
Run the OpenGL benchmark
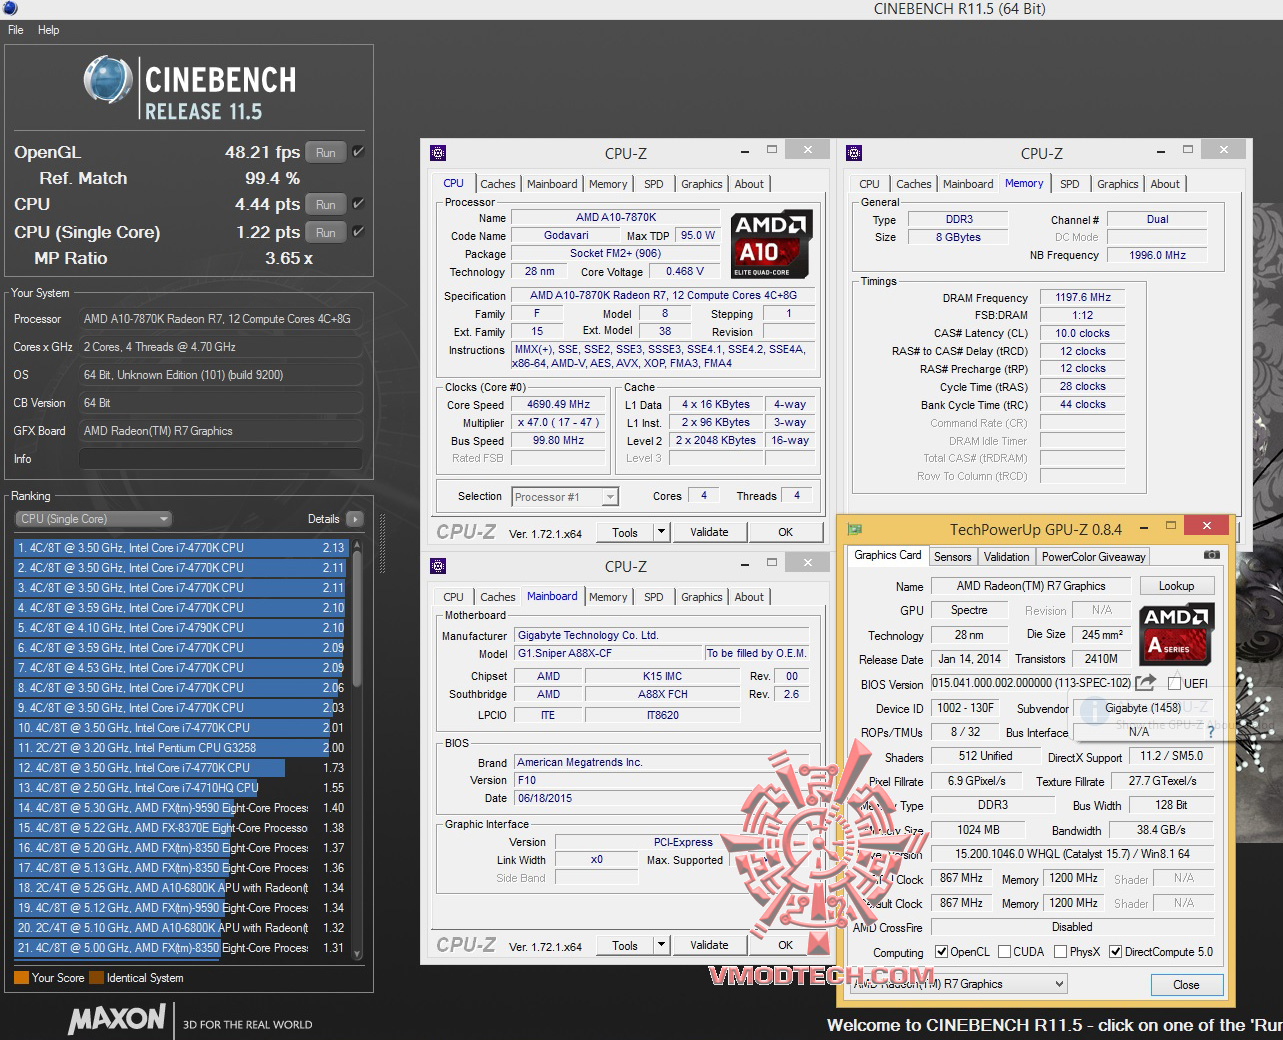click(326, 152)
